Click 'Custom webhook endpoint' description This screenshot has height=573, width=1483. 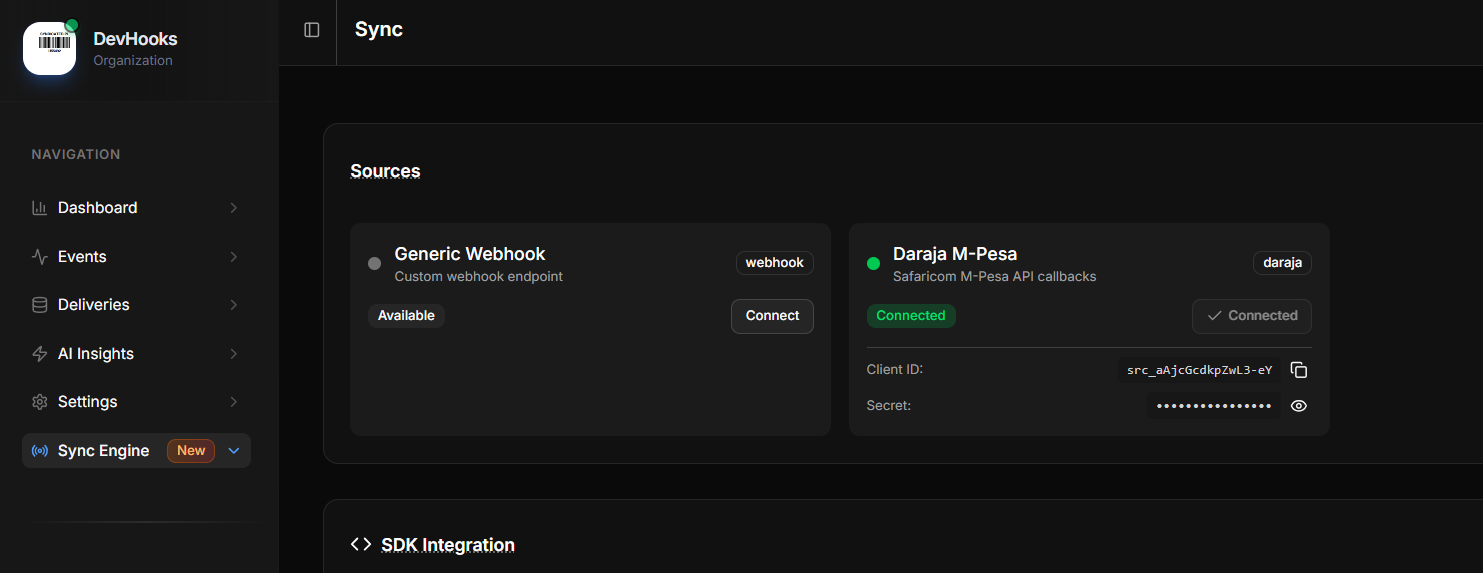click(x=479, y=277)
